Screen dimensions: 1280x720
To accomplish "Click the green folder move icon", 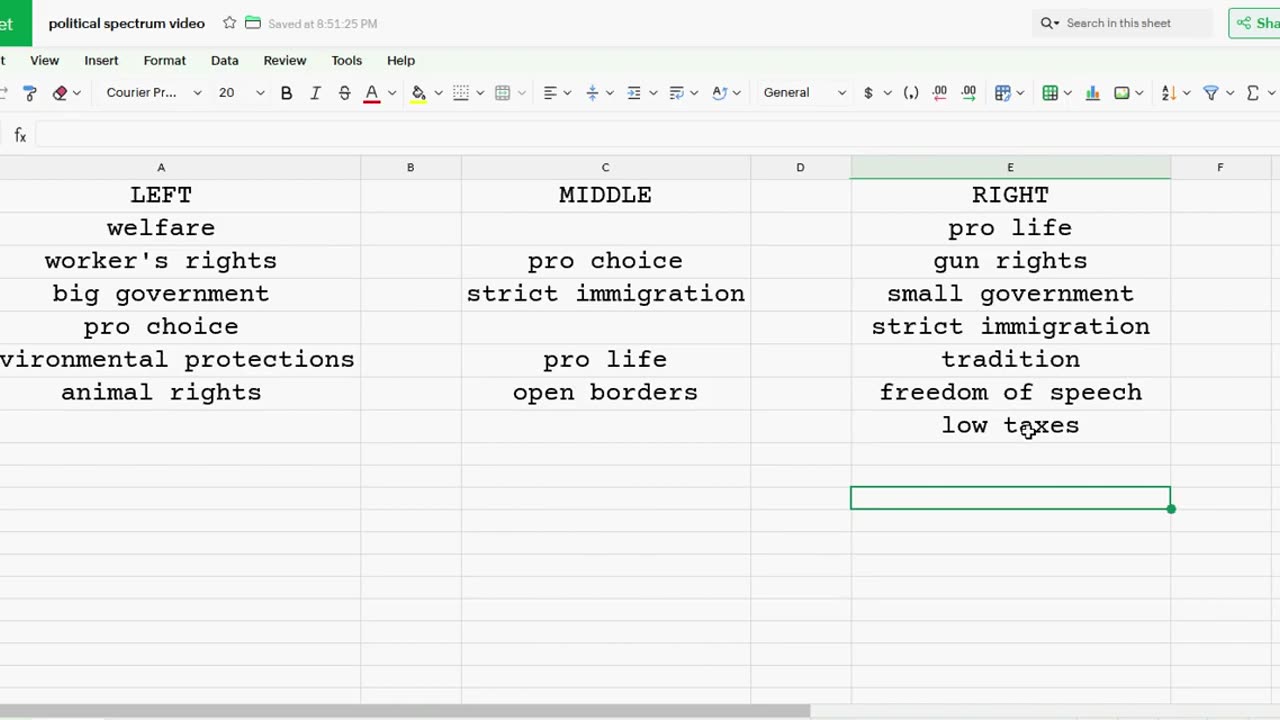I will point(253,23).
